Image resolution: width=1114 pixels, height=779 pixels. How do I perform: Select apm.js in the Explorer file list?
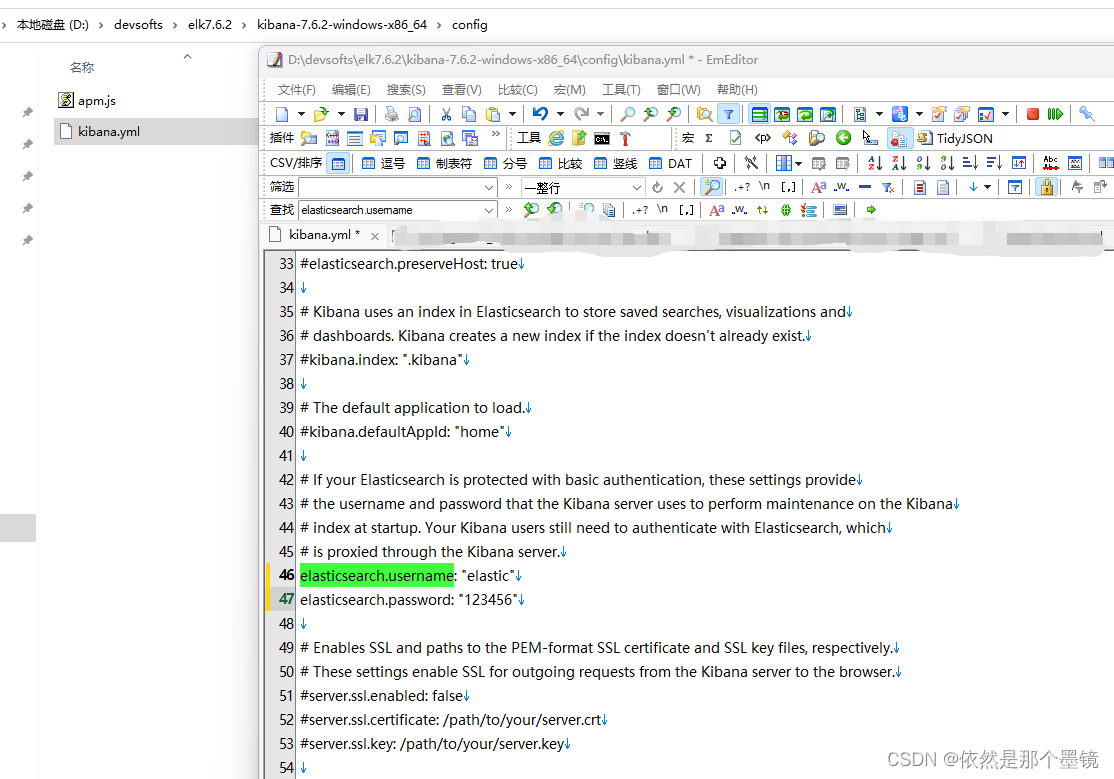(97, 100)
